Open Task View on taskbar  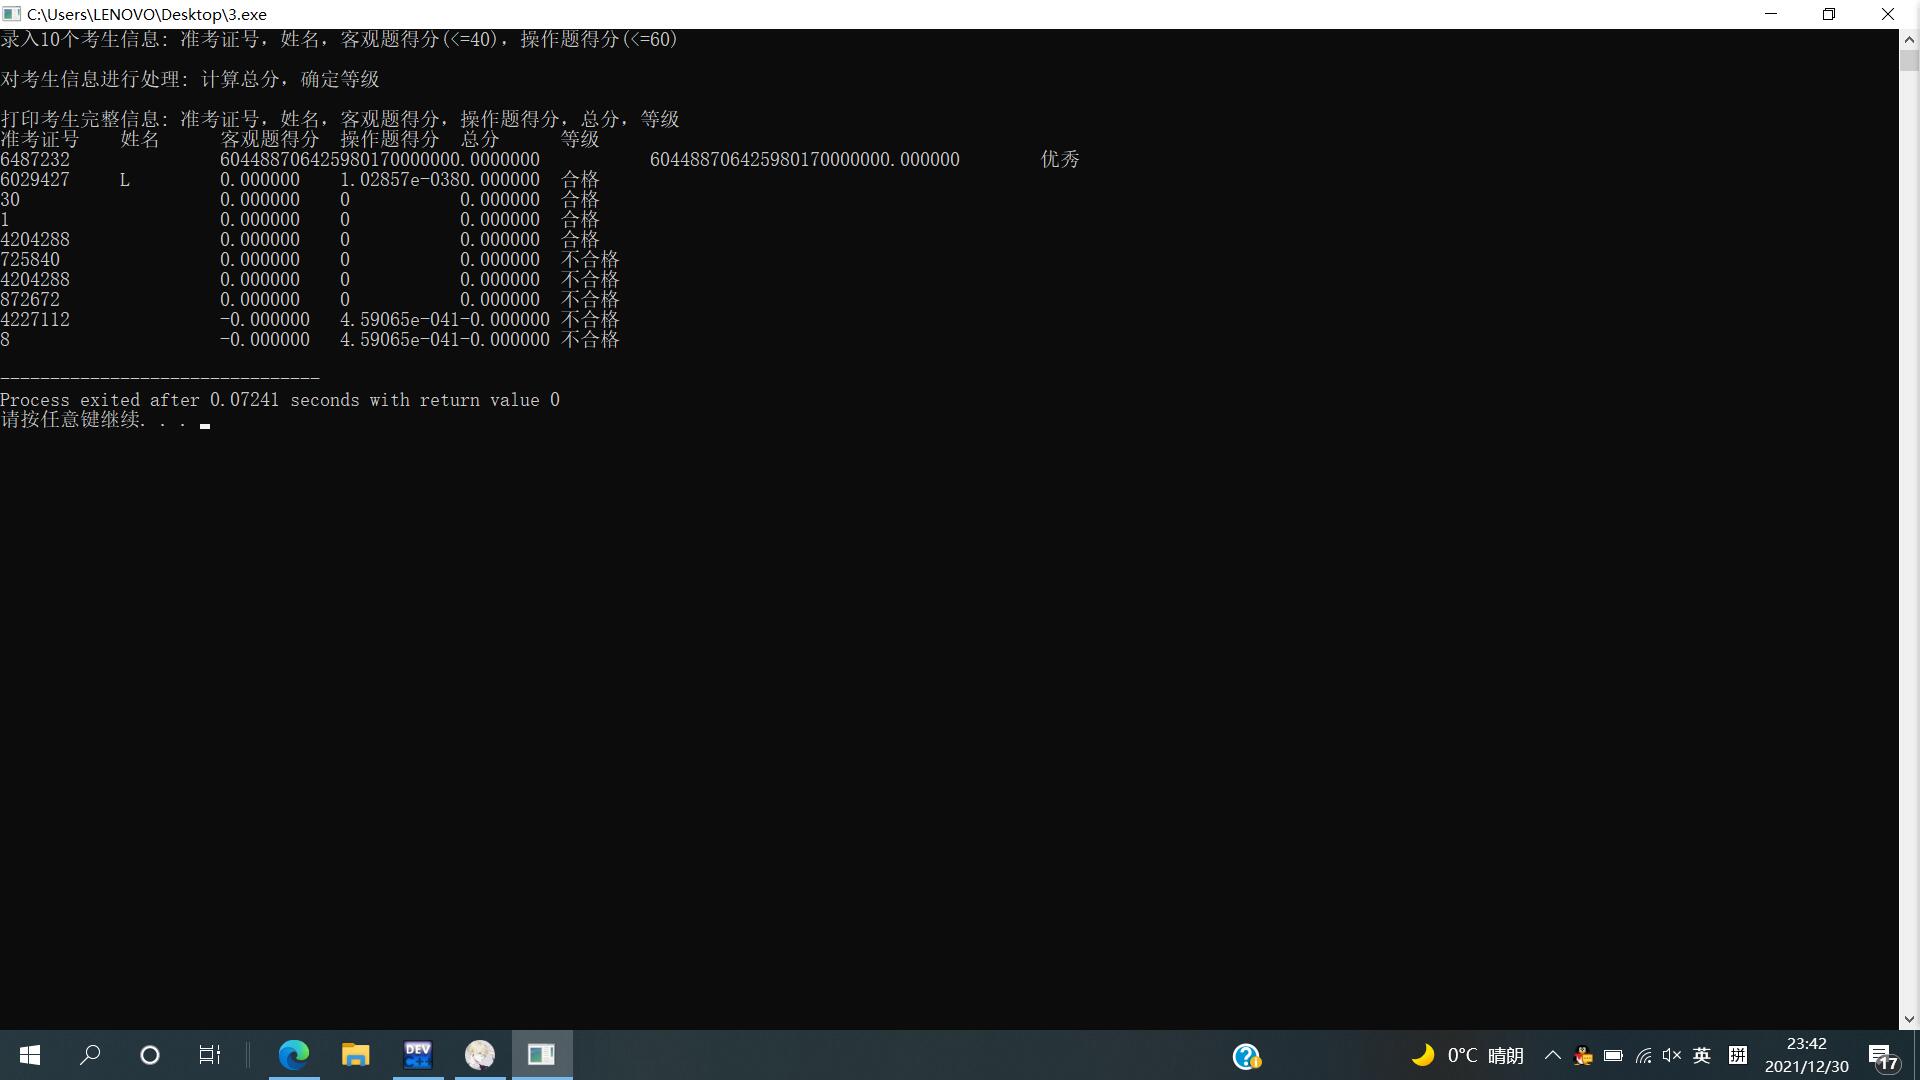click(209, 1055)
